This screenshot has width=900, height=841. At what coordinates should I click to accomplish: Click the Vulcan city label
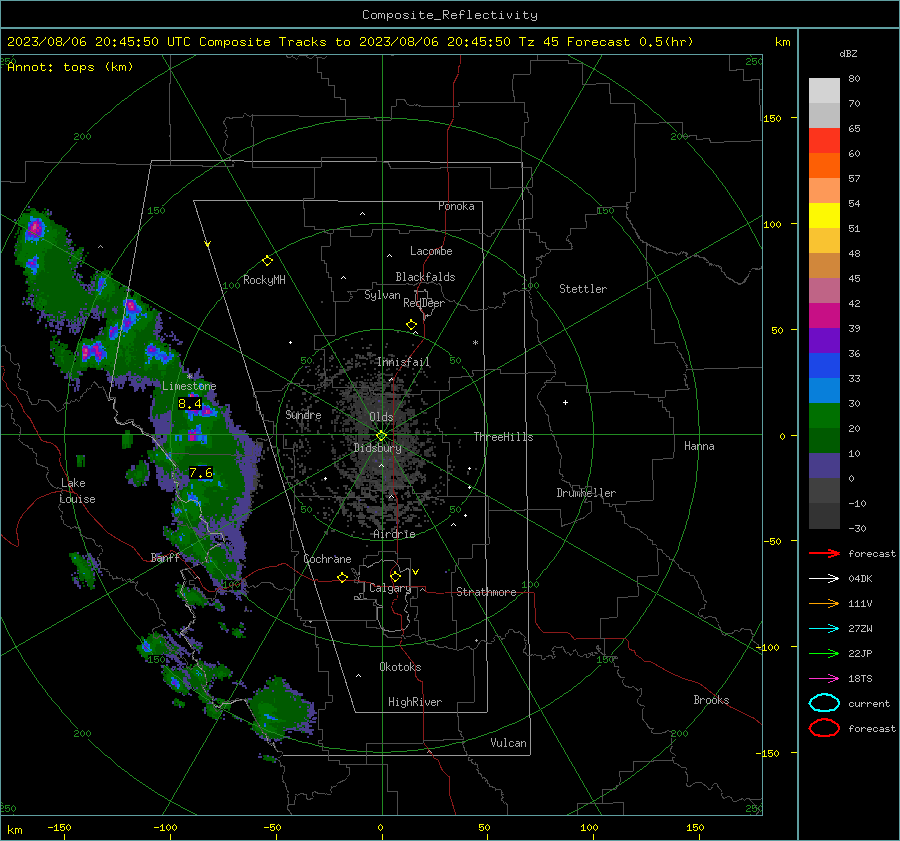509,743
